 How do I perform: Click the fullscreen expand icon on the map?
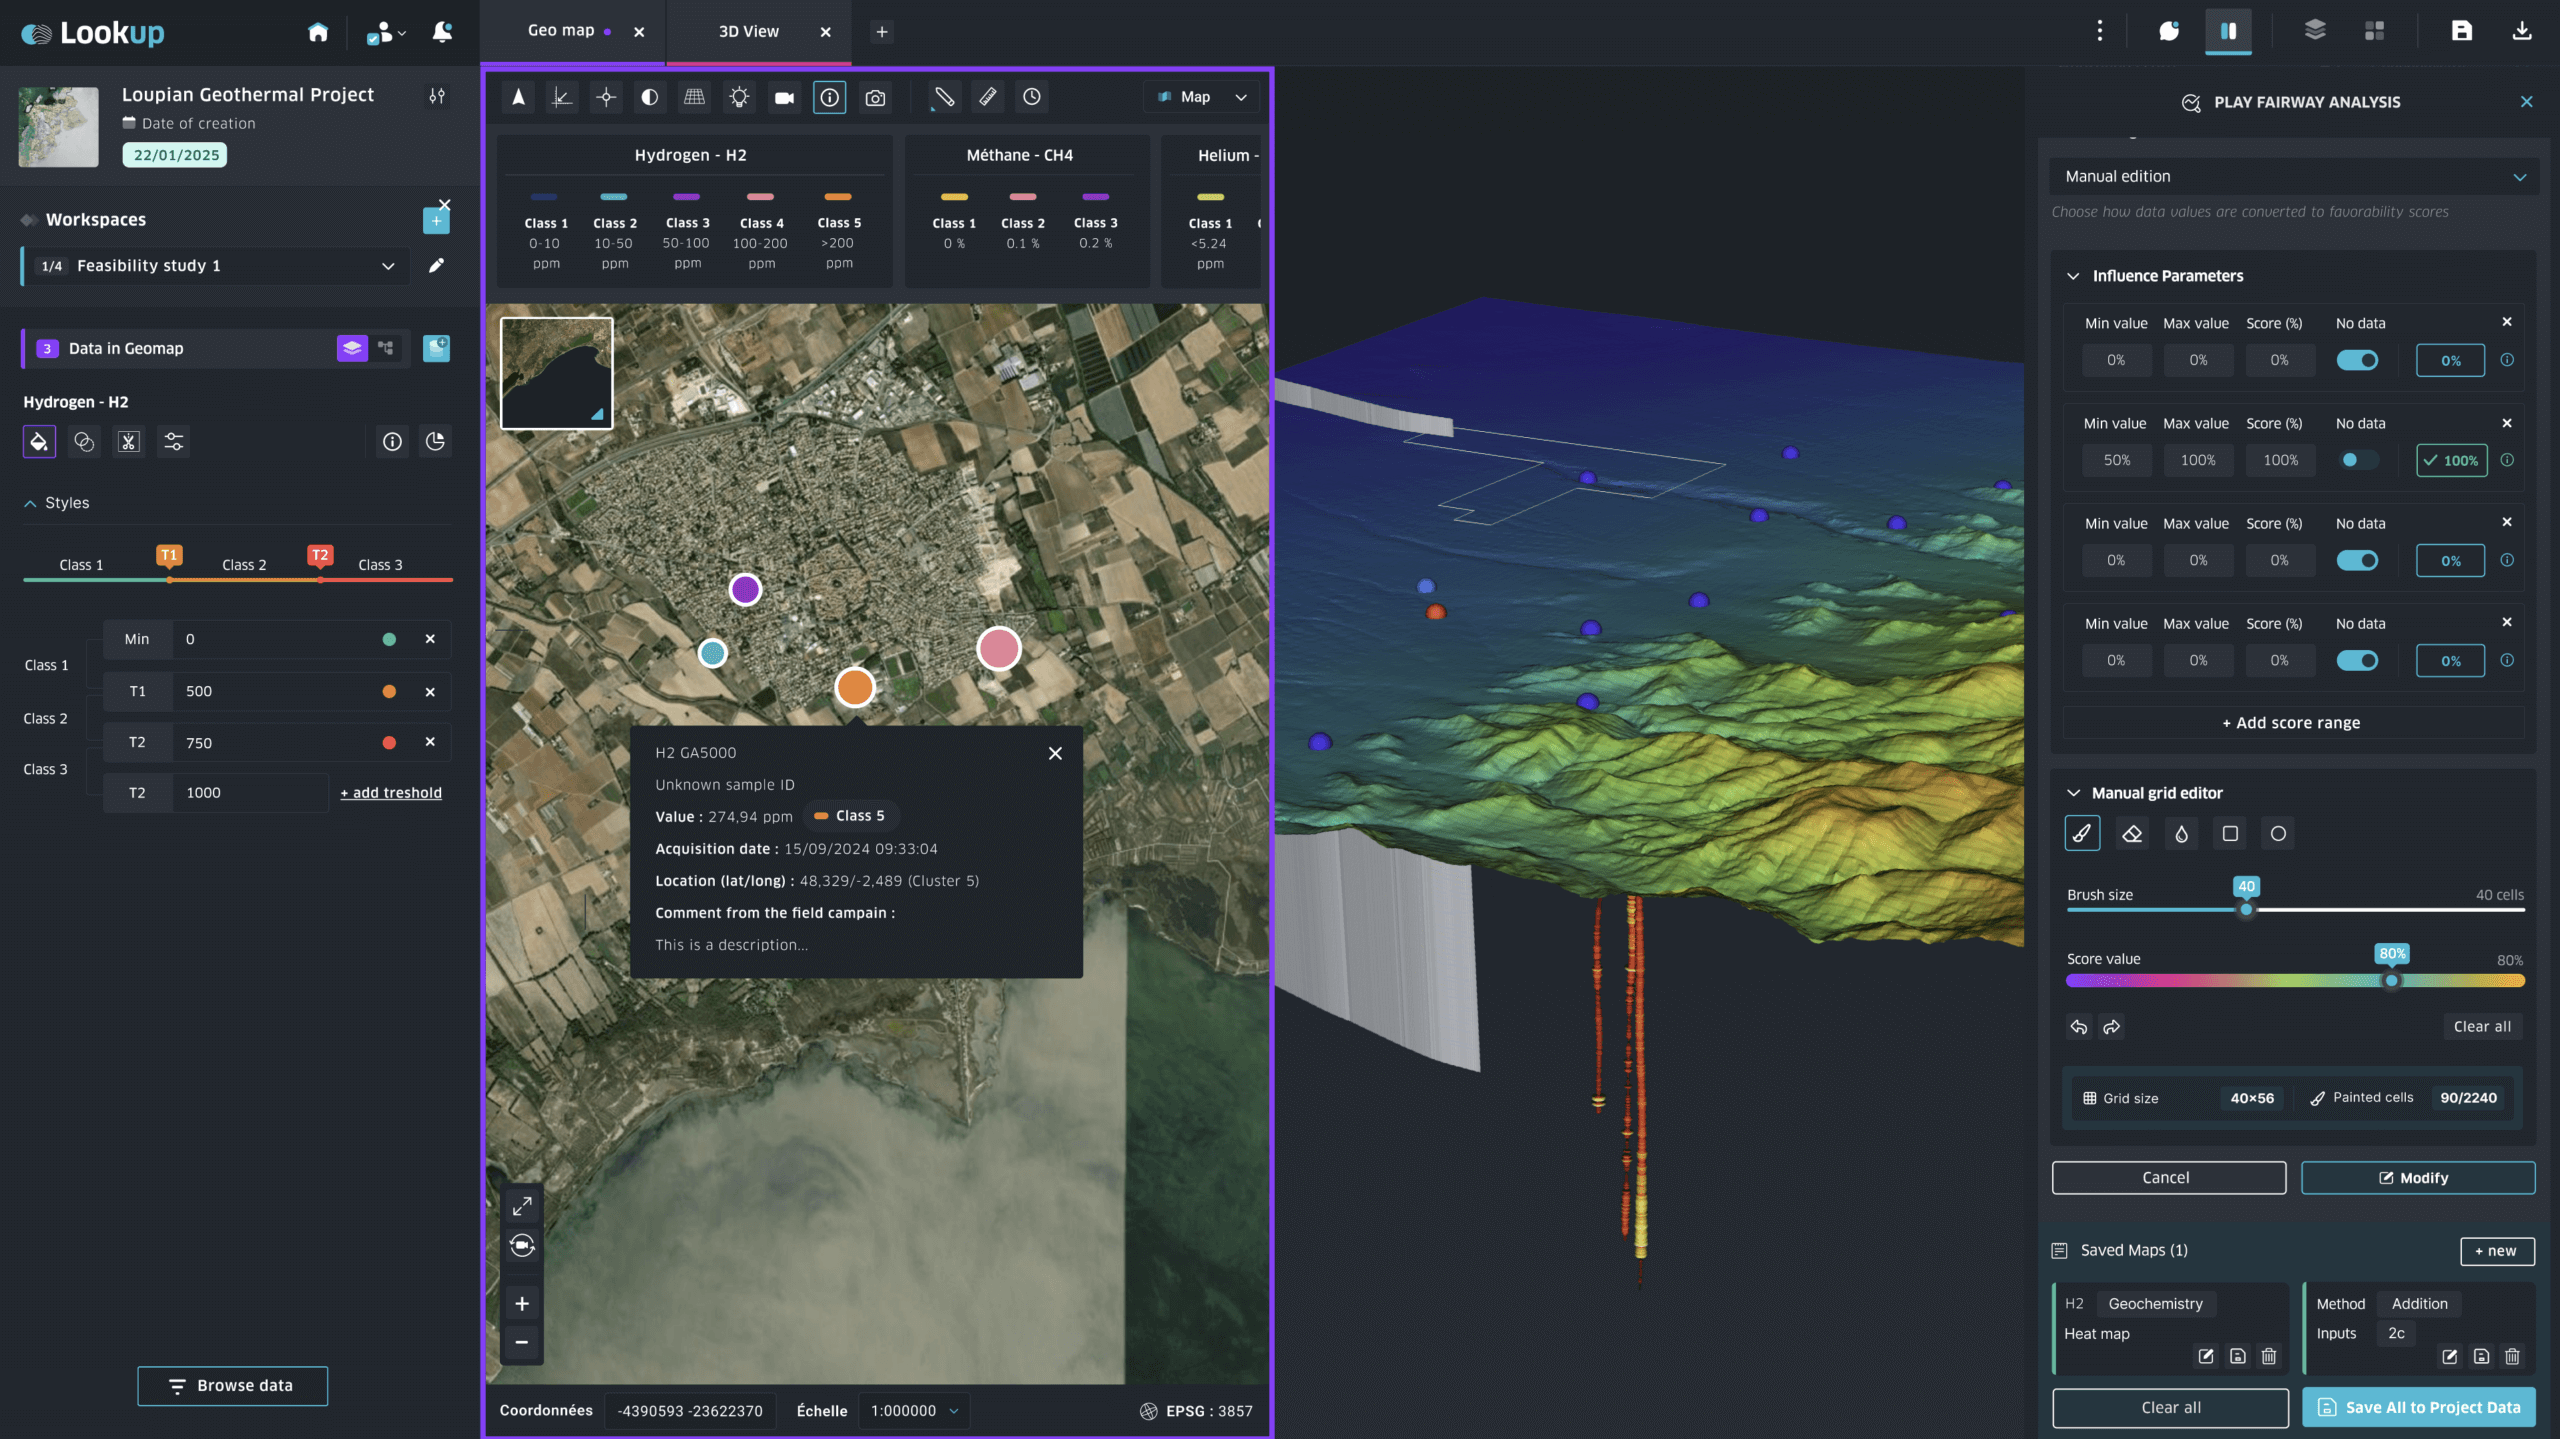522,1206
